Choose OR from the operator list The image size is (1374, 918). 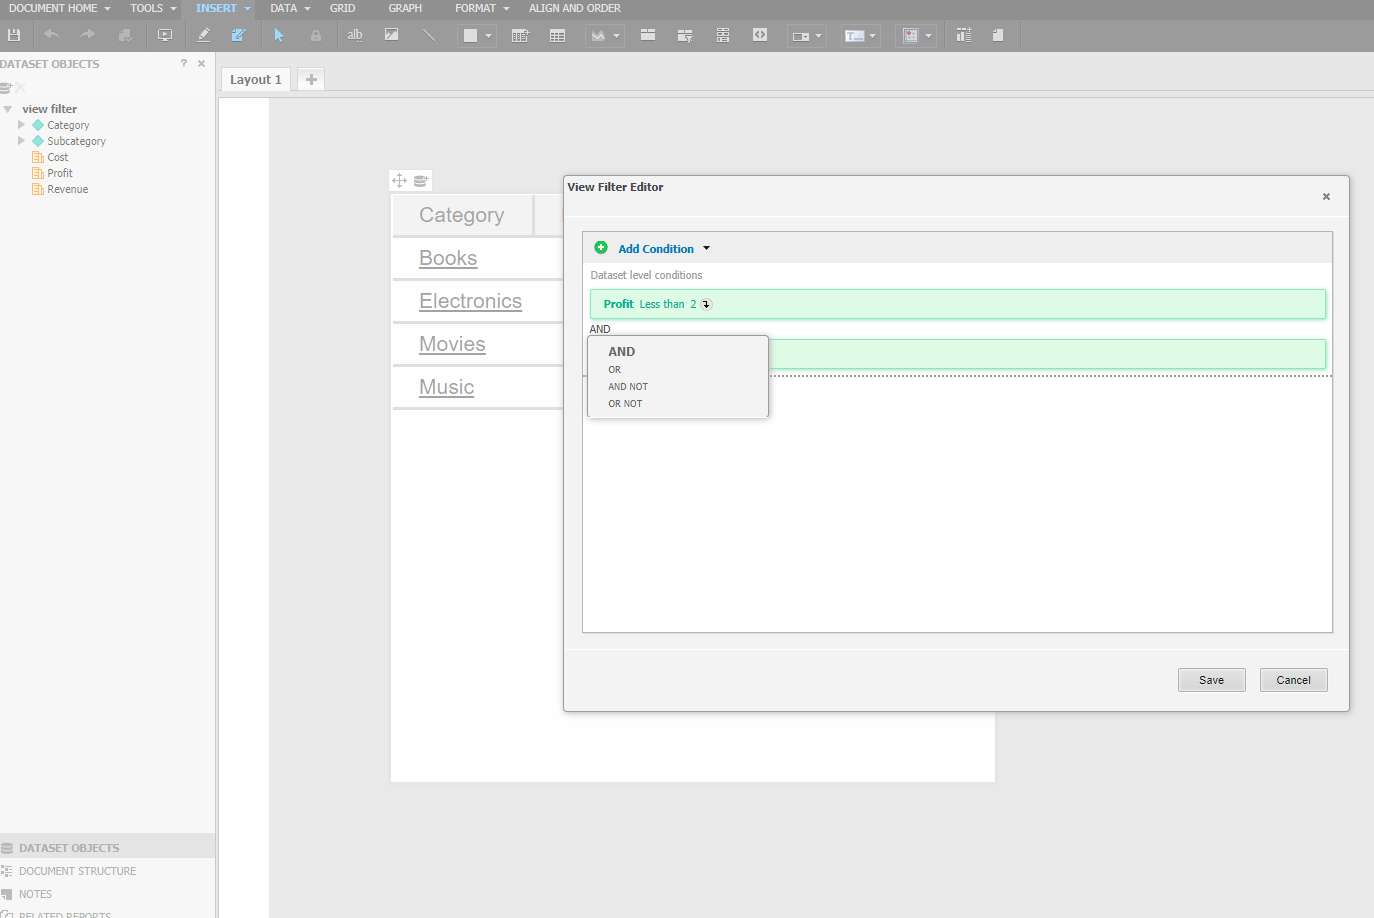click(614, 370)
